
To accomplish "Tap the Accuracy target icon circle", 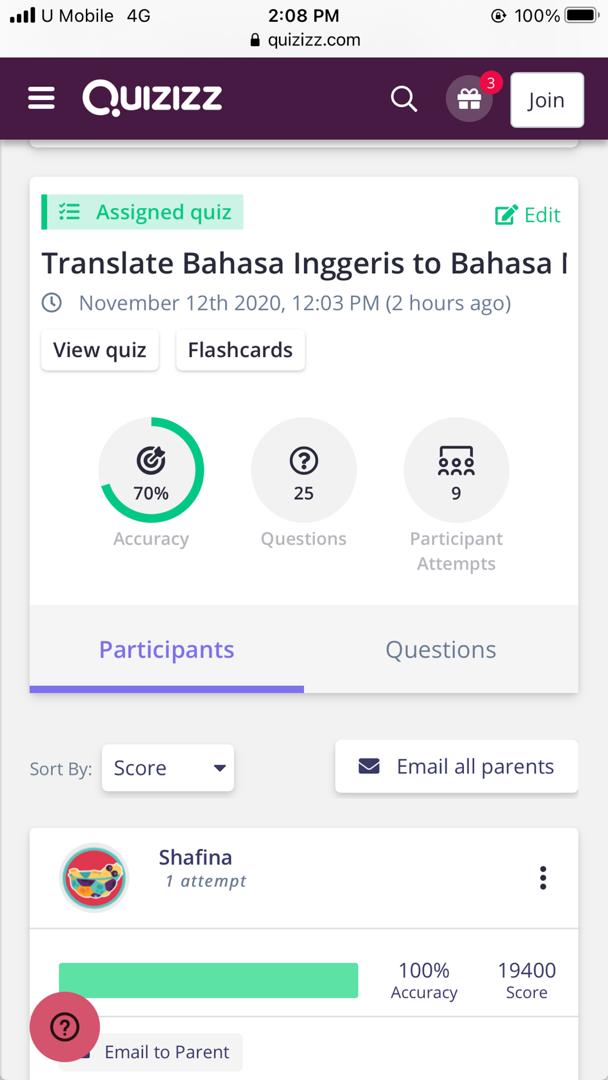I will pos(151,470).
